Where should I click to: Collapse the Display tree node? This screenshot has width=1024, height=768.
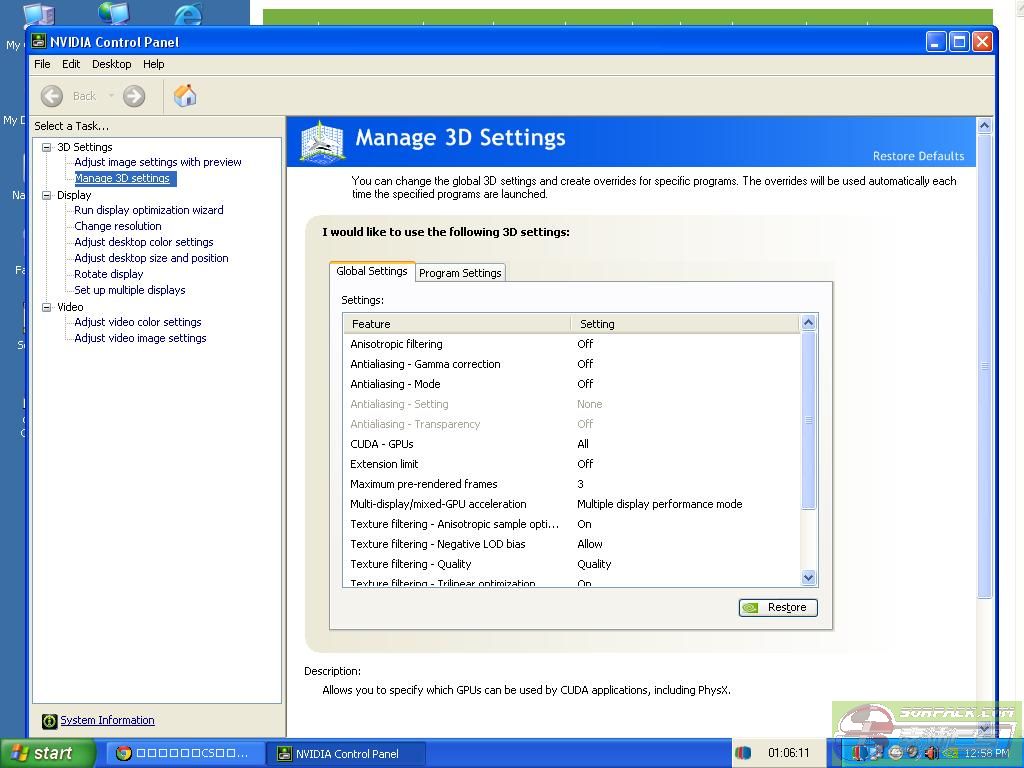click(x=46, y=195)
